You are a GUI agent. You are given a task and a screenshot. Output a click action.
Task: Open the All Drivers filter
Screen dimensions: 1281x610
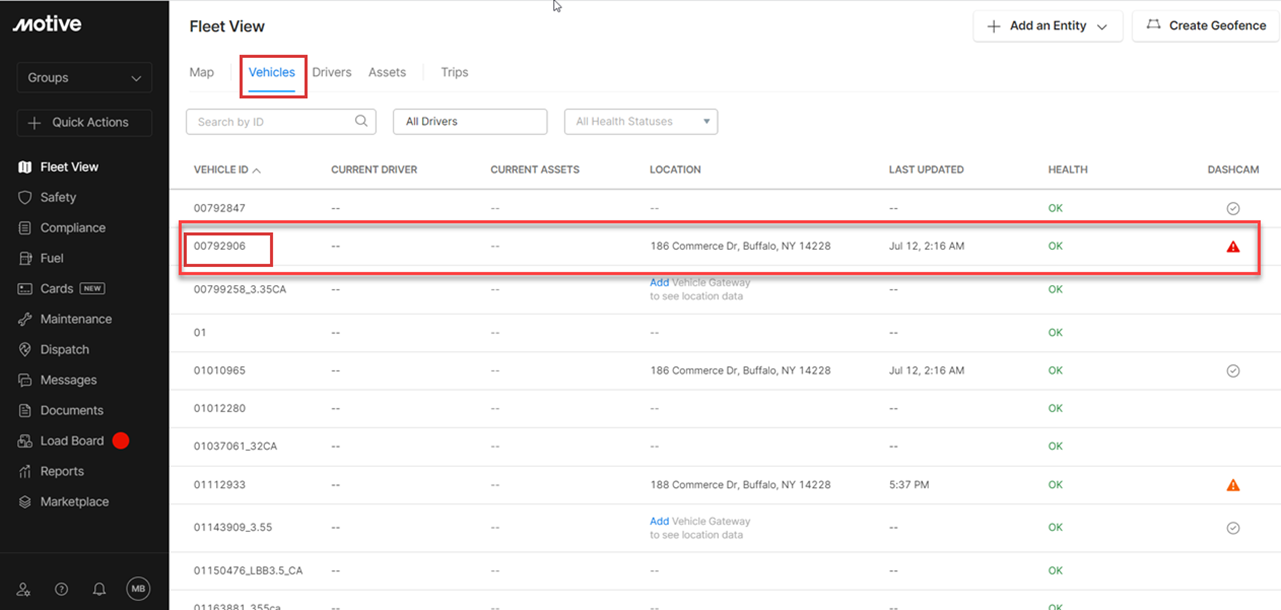click(x=470, y=122)
